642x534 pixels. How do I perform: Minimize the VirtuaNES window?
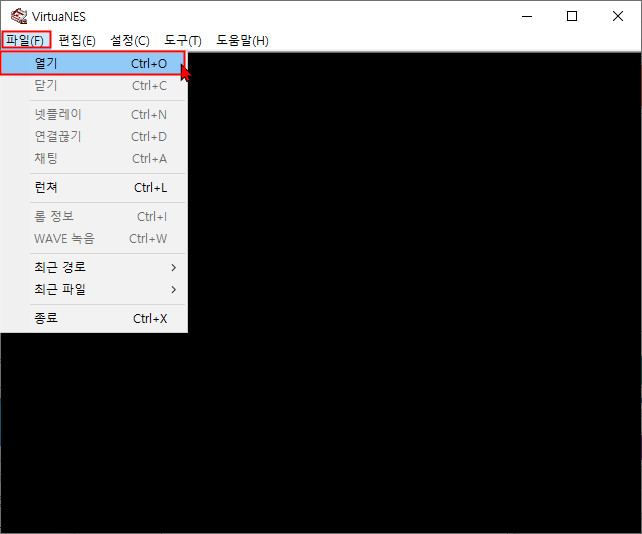point(527,16)
